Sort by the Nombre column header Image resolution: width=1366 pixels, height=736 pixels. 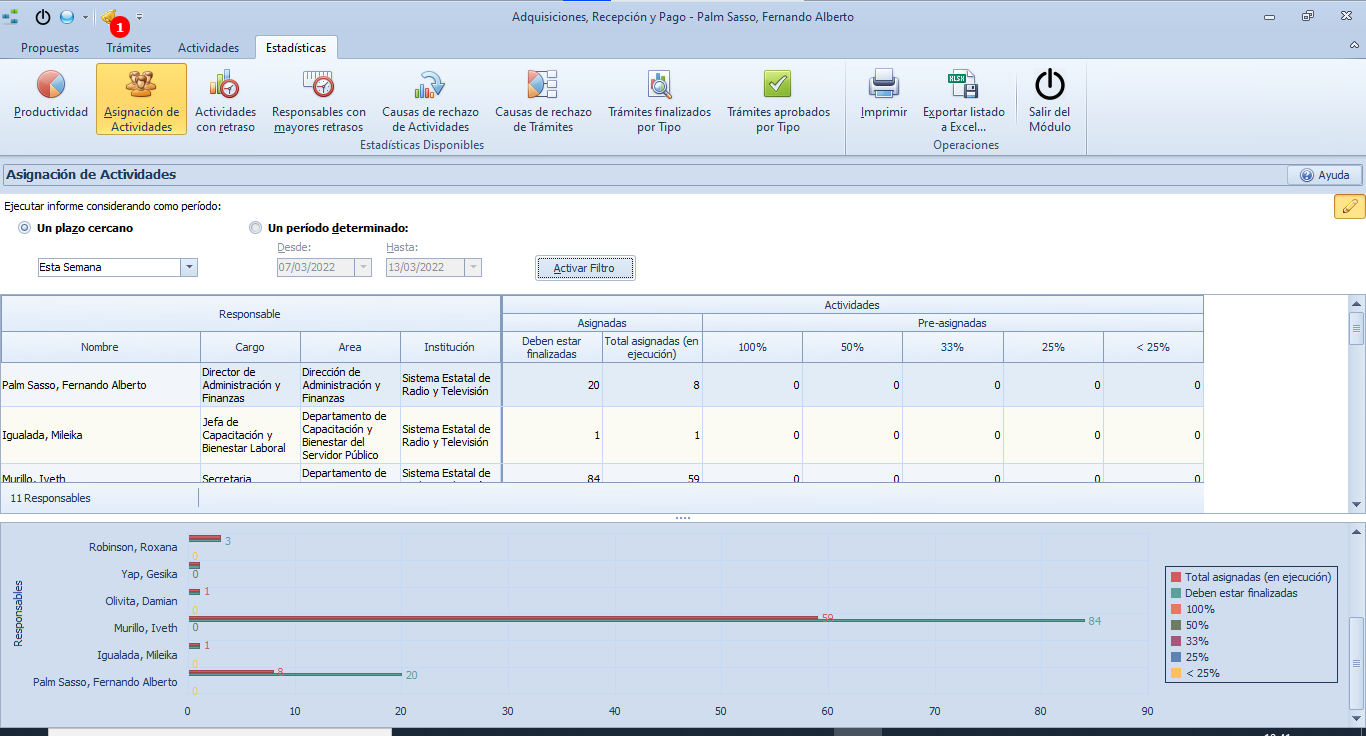[100, 347]
